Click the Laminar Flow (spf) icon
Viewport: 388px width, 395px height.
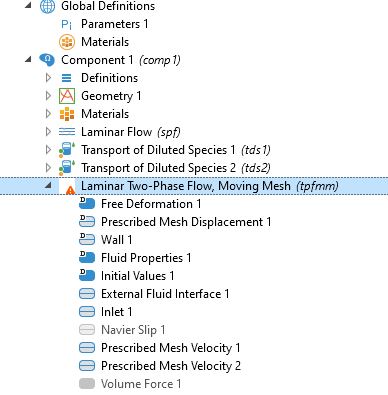point(67,132)
